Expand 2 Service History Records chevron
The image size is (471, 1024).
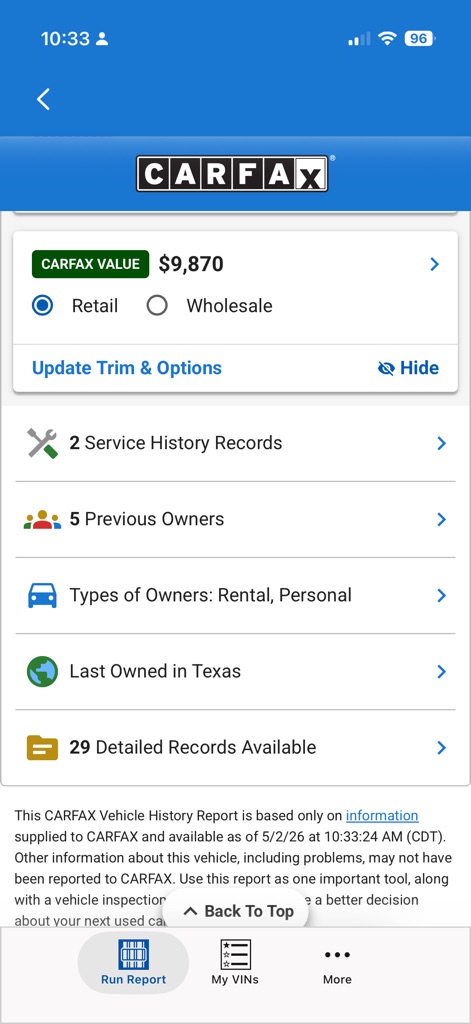point(442,443)
